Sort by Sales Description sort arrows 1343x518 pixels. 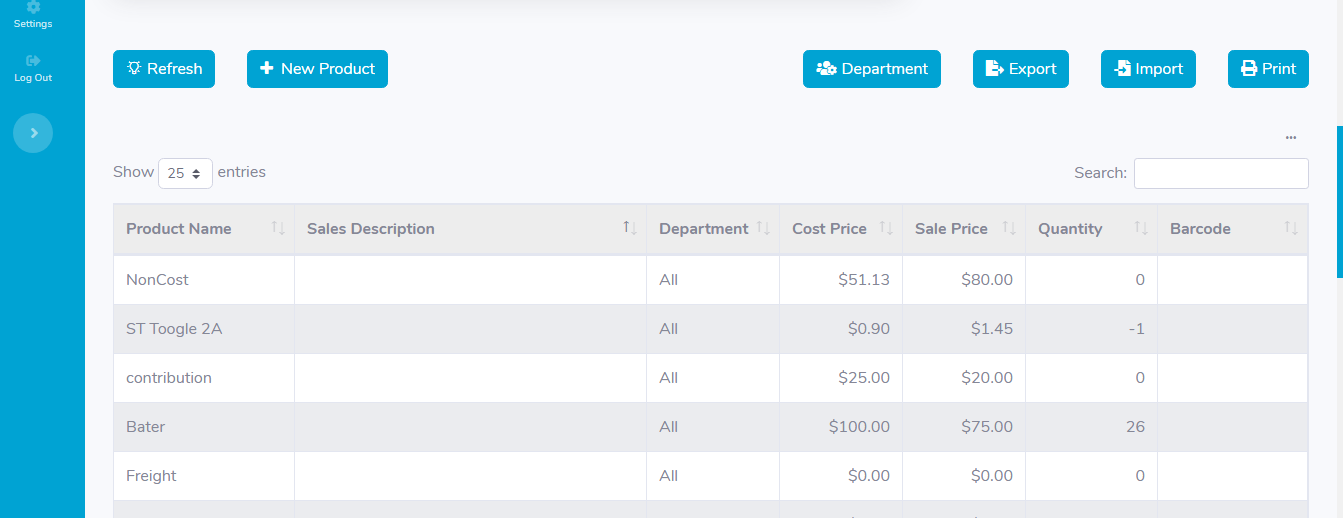630,228
